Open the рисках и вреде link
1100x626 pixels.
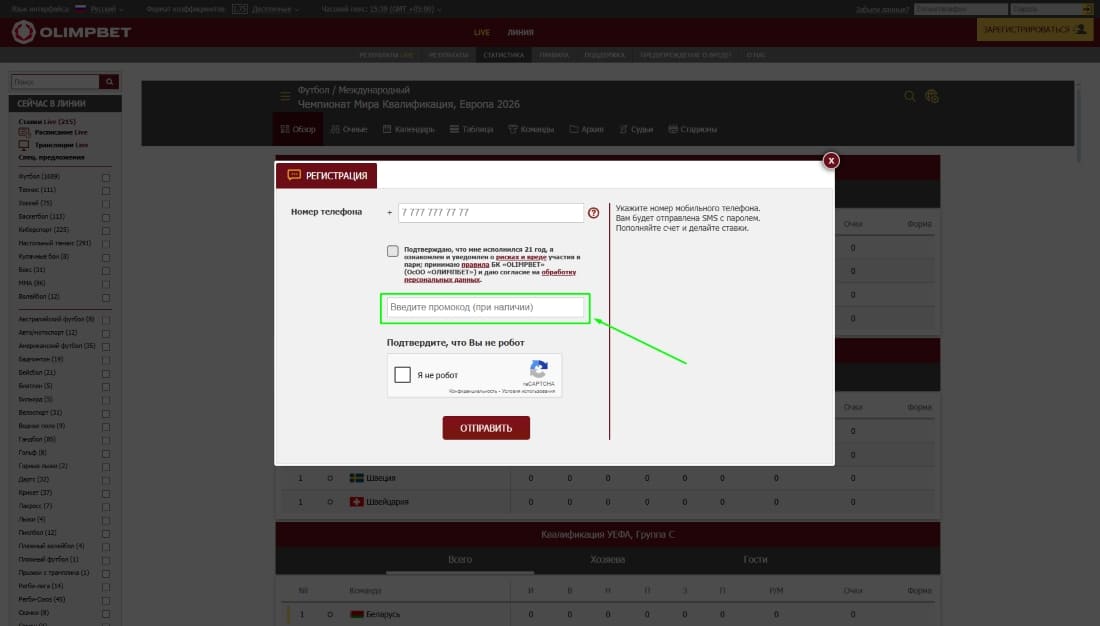521,257
